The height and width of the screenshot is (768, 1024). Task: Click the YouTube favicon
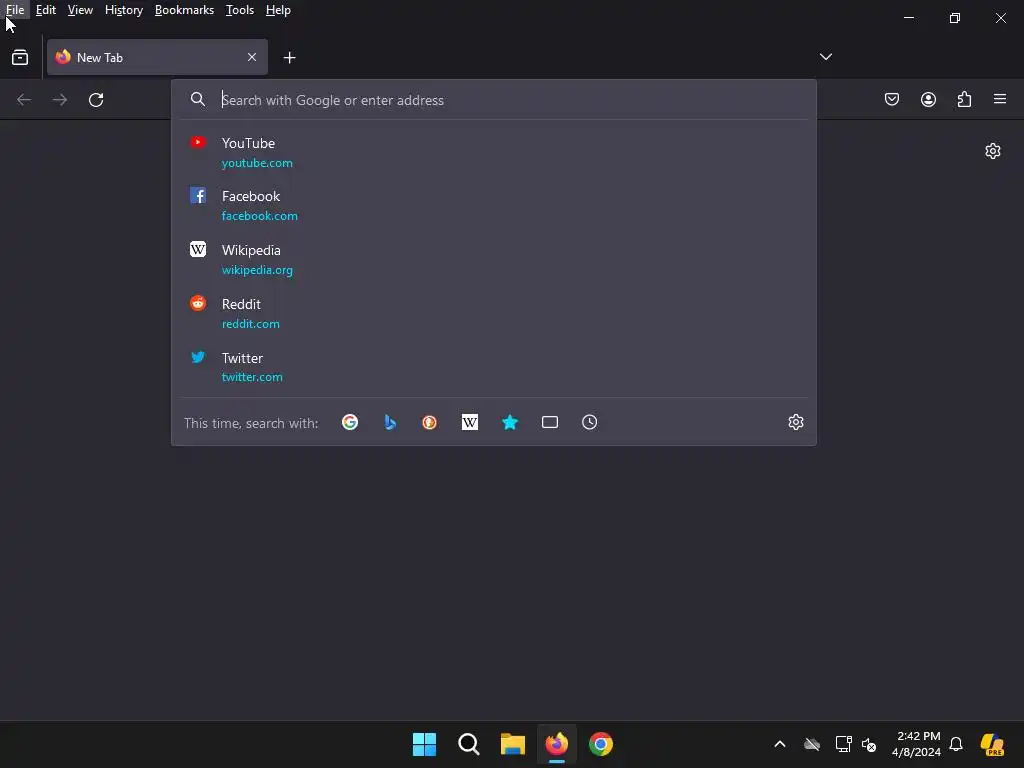point(198,142)
